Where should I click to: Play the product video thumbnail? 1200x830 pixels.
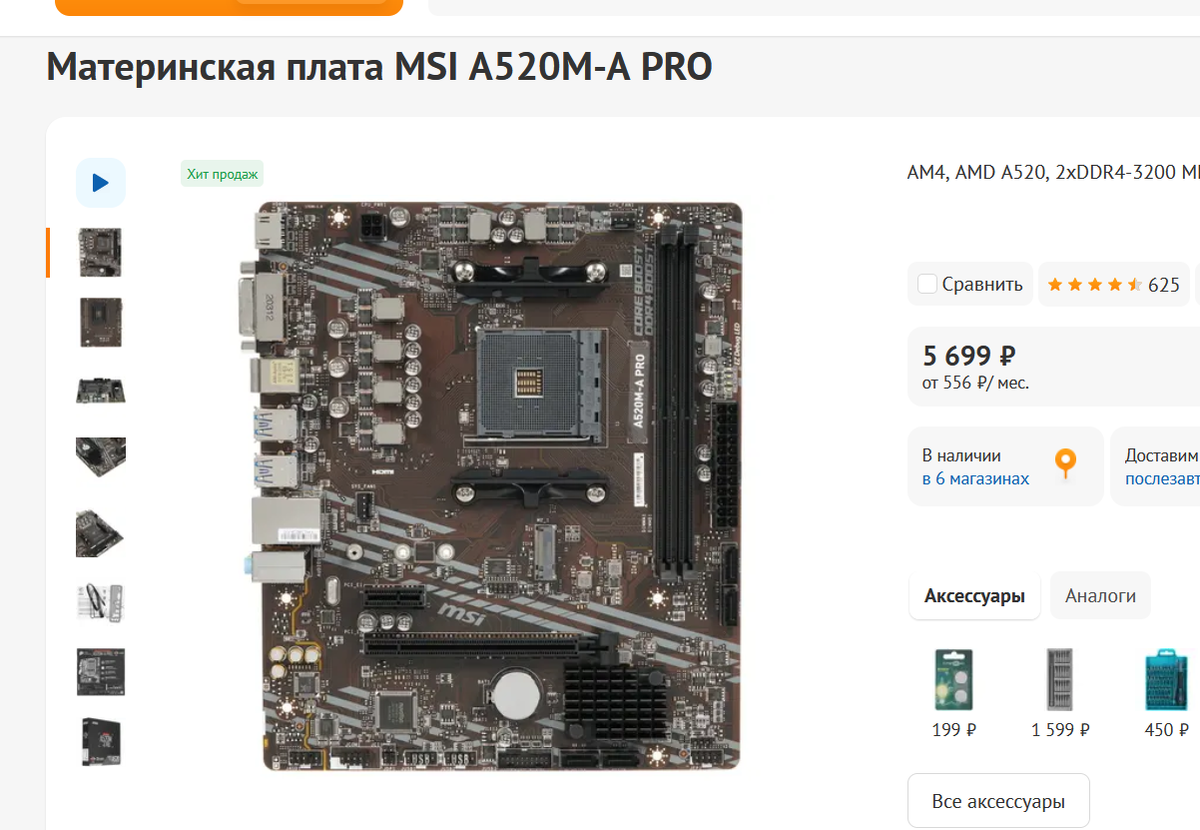[100, 183]
